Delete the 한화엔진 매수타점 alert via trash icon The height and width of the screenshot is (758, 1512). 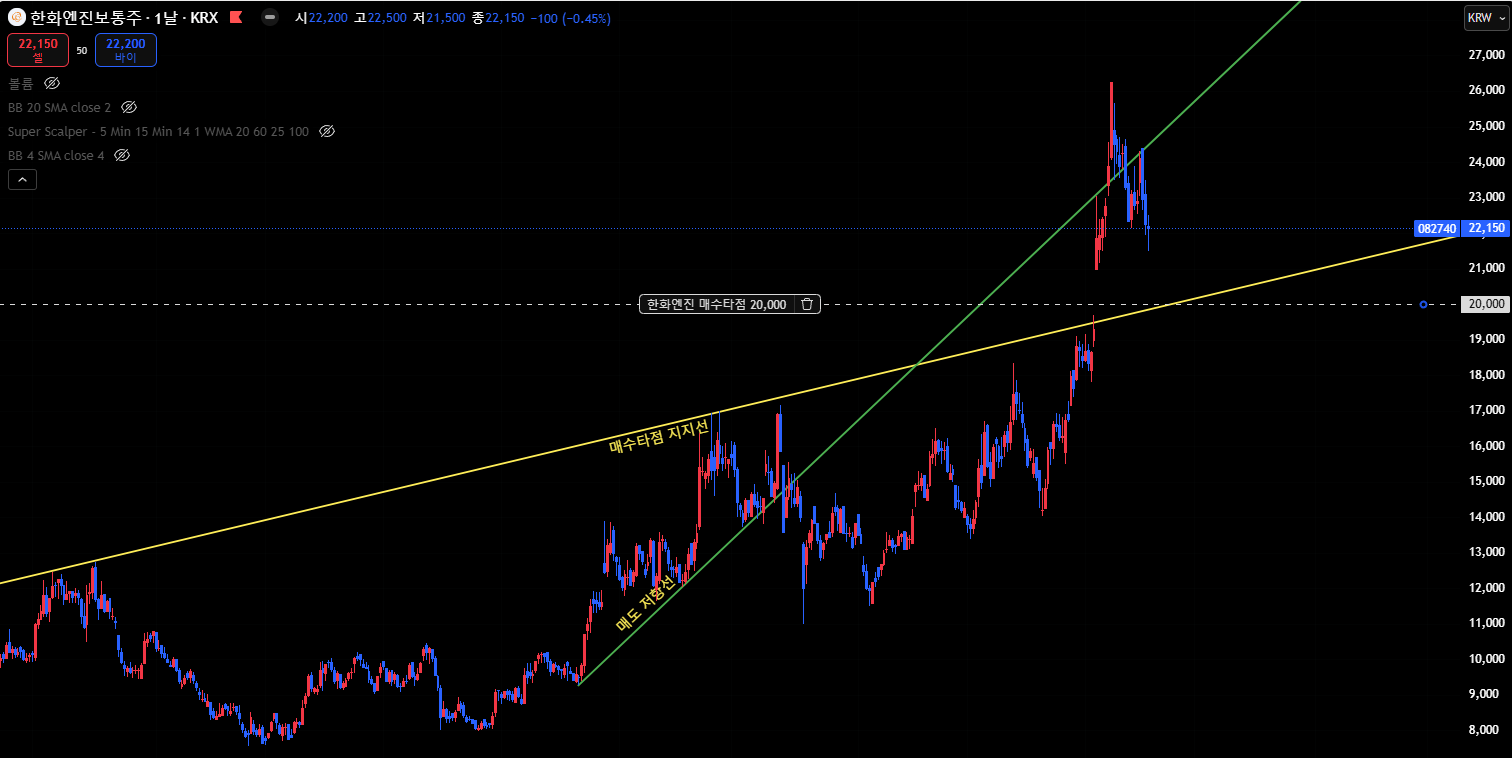pyautogui.click(x=808, y=304)
